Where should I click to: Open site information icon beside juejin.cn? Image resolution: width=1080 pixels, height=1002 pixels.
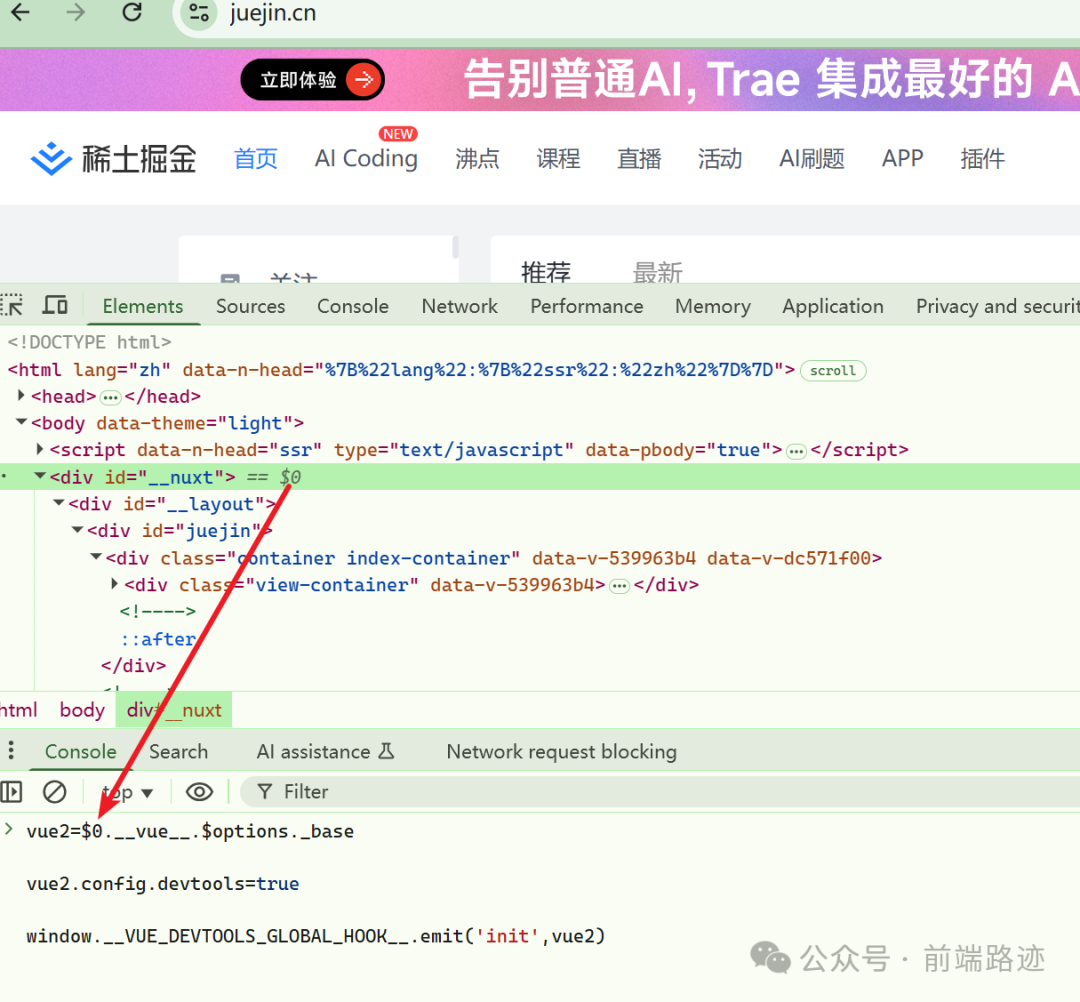tap(199, 13)
